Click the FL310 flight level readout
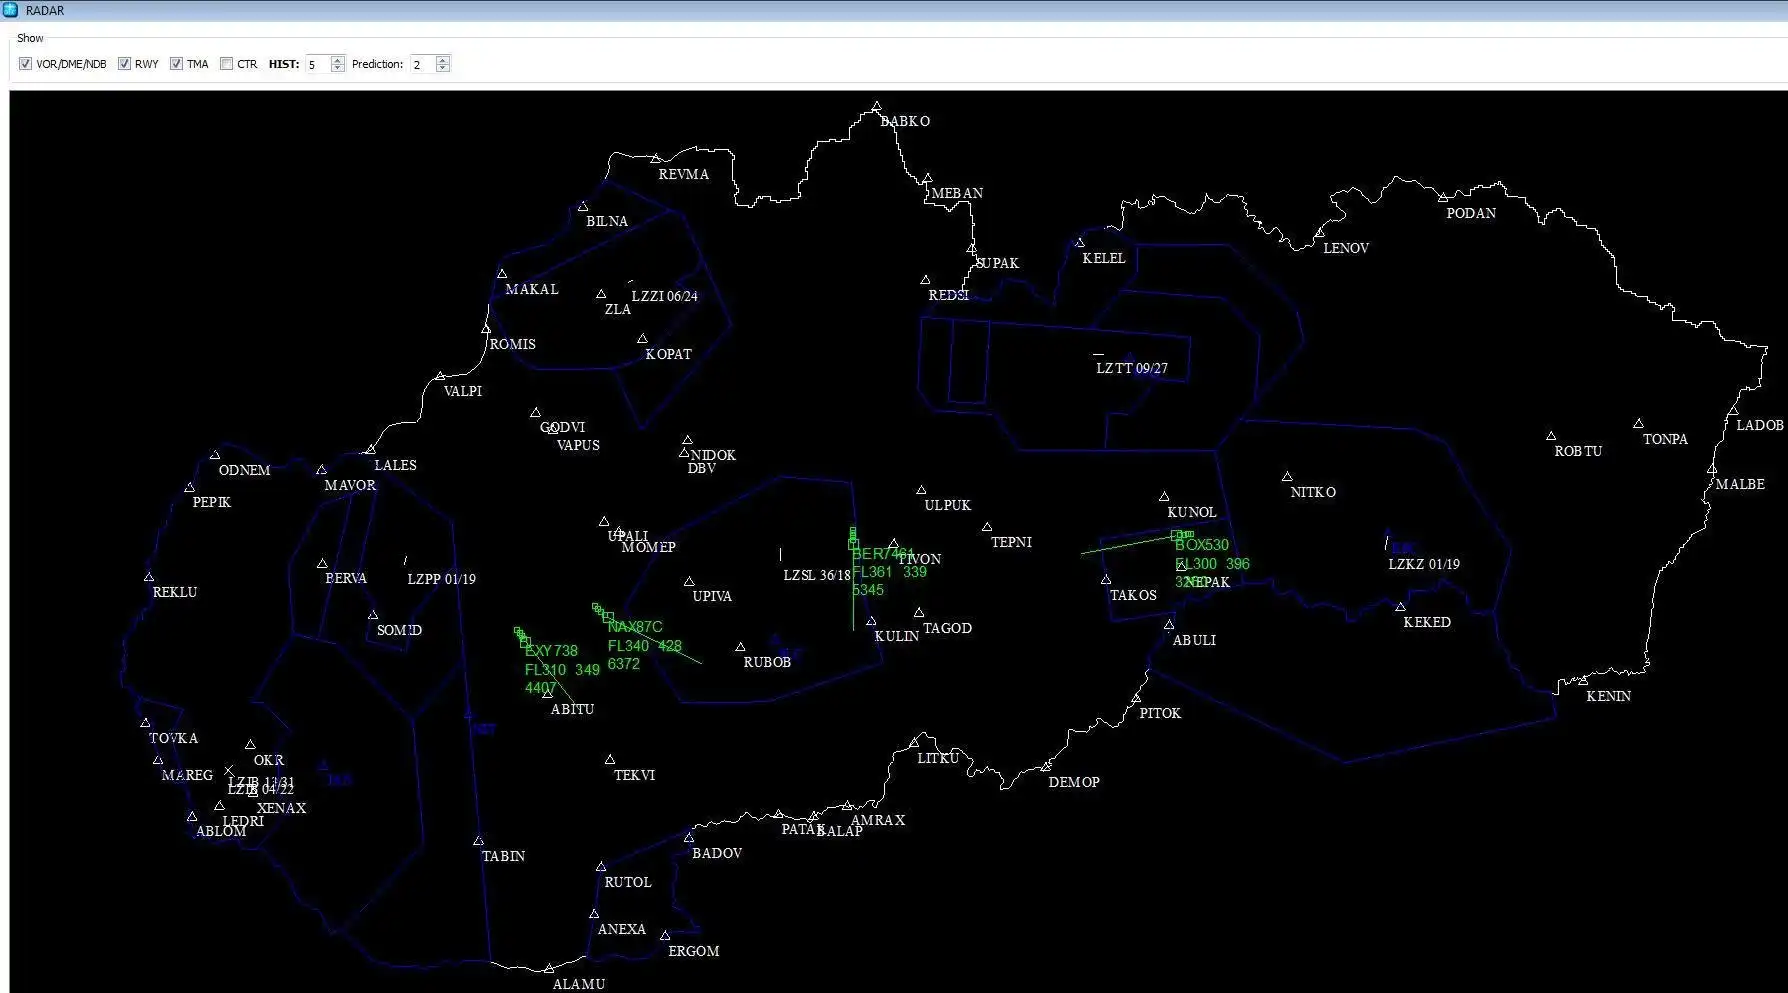This screenshot has height=993, width=1788. [x=545, y=670]
